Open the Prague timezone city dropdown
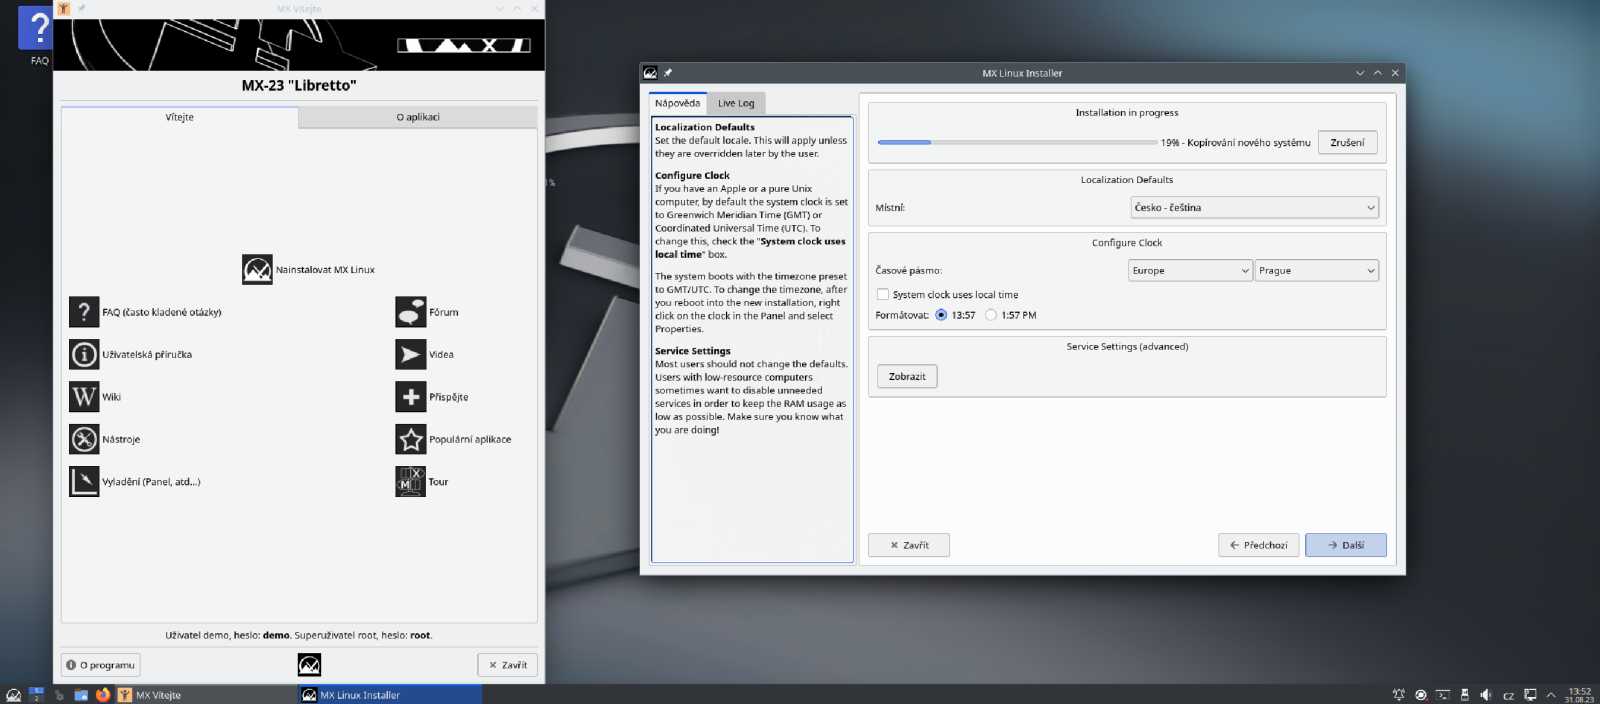 point(1317,270)
